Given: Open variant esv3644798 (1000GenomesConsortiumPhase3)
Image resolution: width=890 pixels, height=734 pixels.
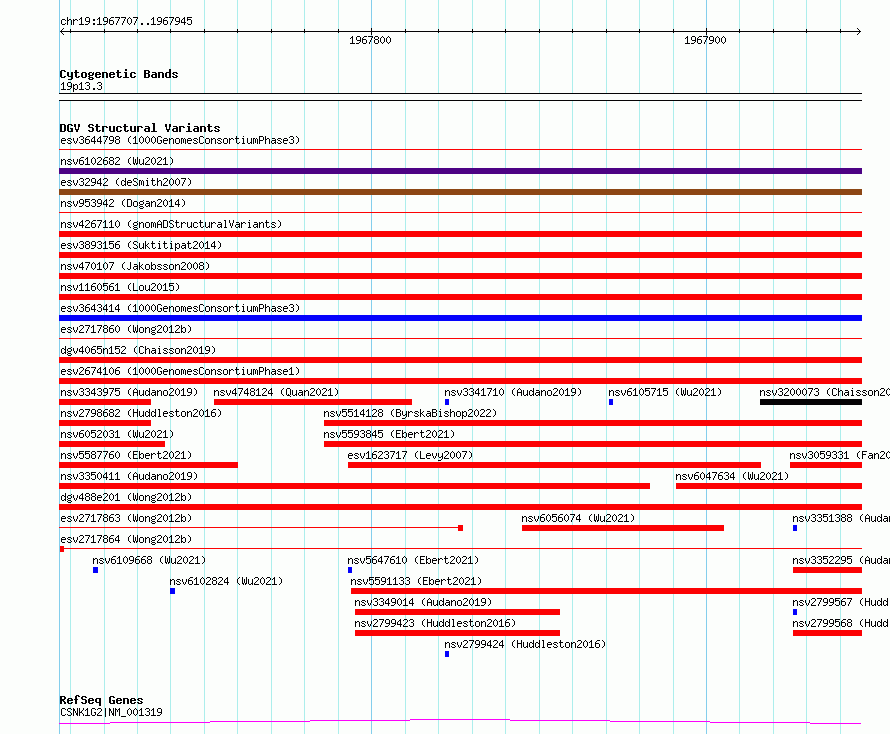Looking at the screenshot, I should point(180,140).
